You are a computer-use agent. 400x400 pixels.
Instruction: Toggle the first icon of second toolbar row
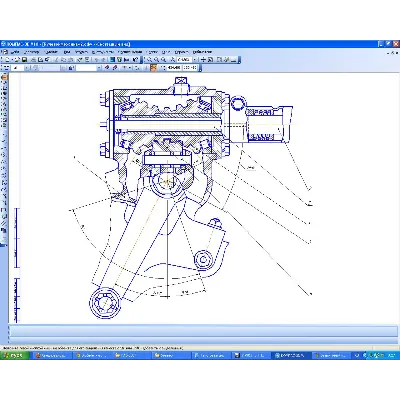[6, 68]
